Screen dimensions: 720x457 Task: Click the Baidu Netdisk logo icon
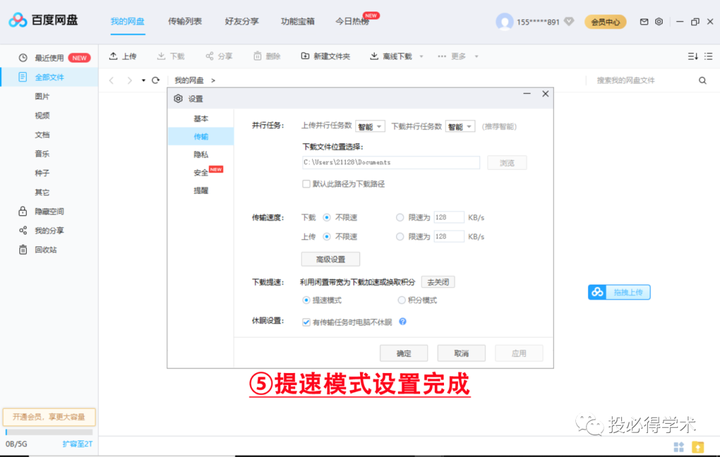click(x=18, y=20)
